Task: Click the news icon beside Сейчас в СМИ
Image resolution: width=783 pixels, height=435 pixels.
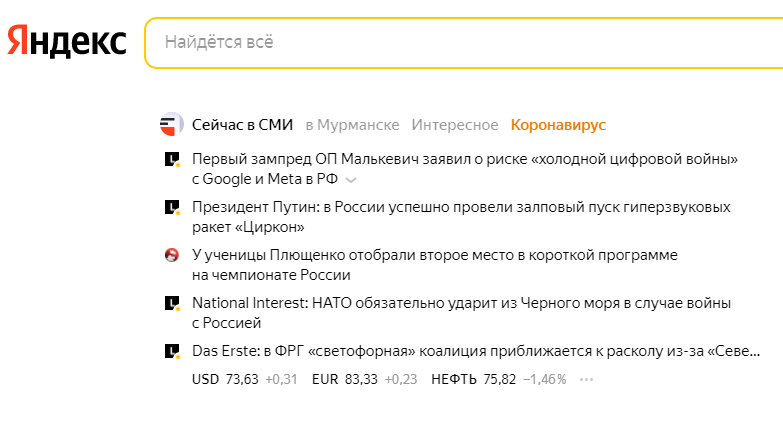Action: coord(171,125)
